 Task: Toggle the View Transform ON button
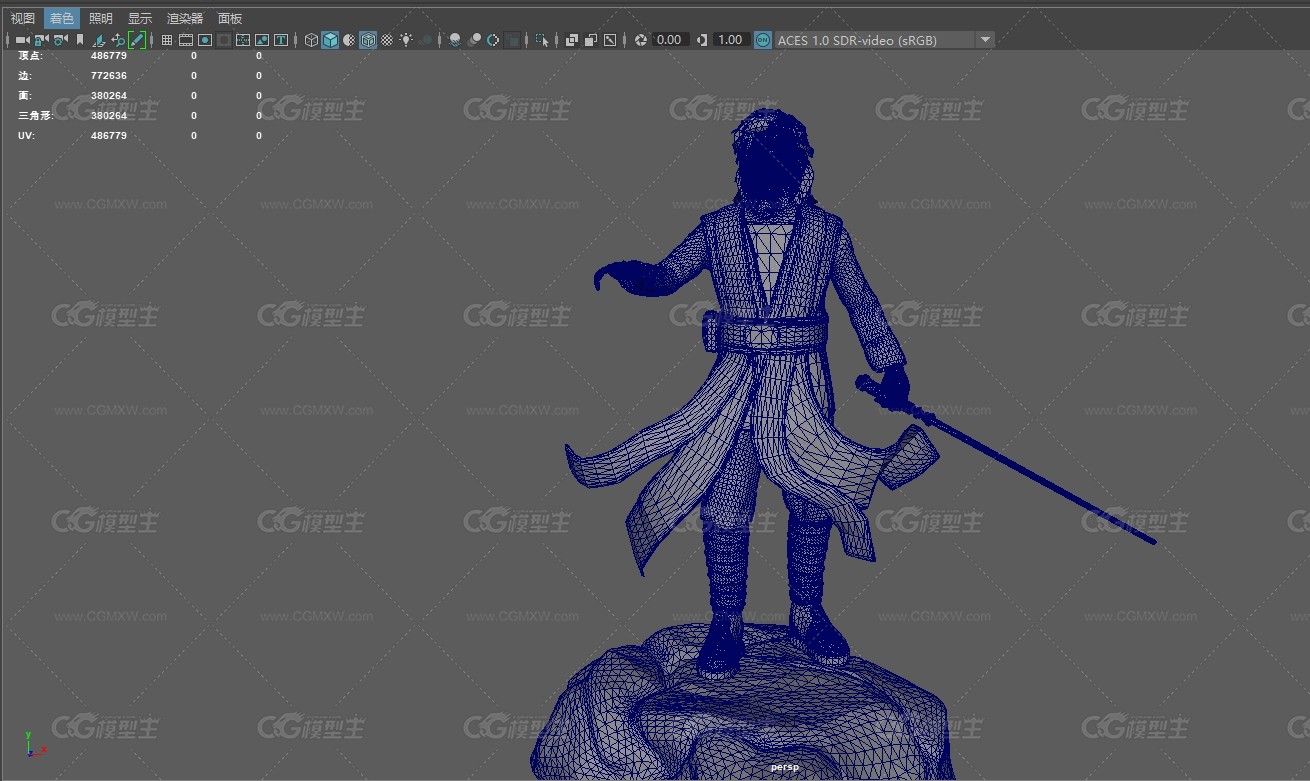(x=763, y=40)
